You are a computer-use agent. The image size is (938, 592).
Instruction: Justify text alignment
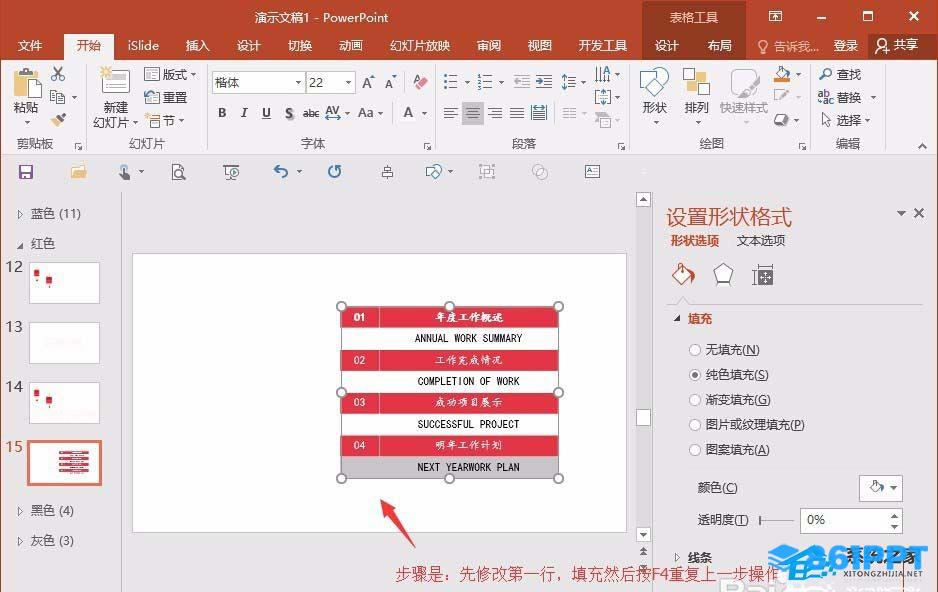517,112
